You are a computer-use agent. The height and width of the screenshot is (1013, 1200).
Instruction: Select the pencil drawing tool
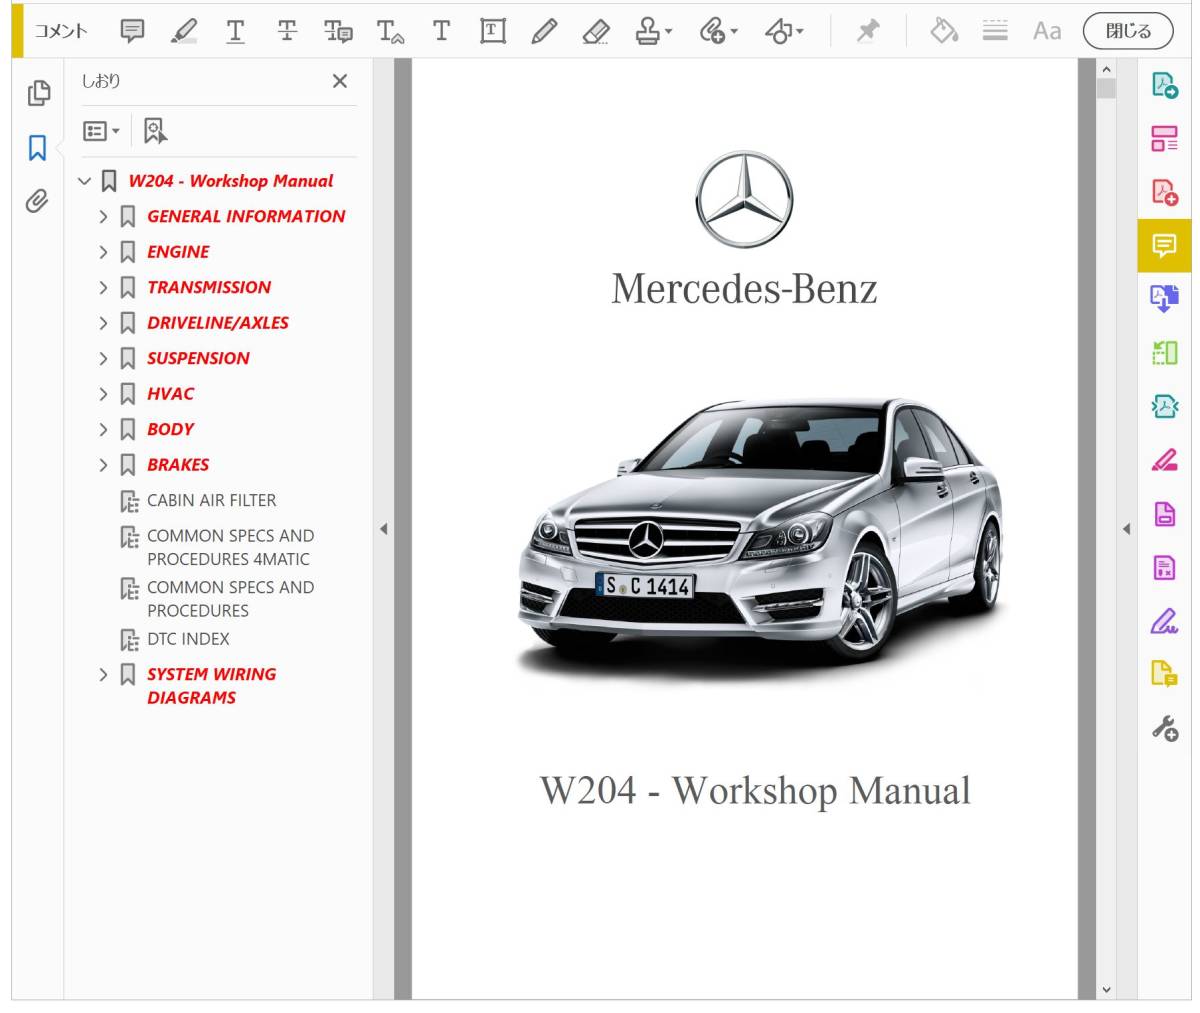[544, 31]
